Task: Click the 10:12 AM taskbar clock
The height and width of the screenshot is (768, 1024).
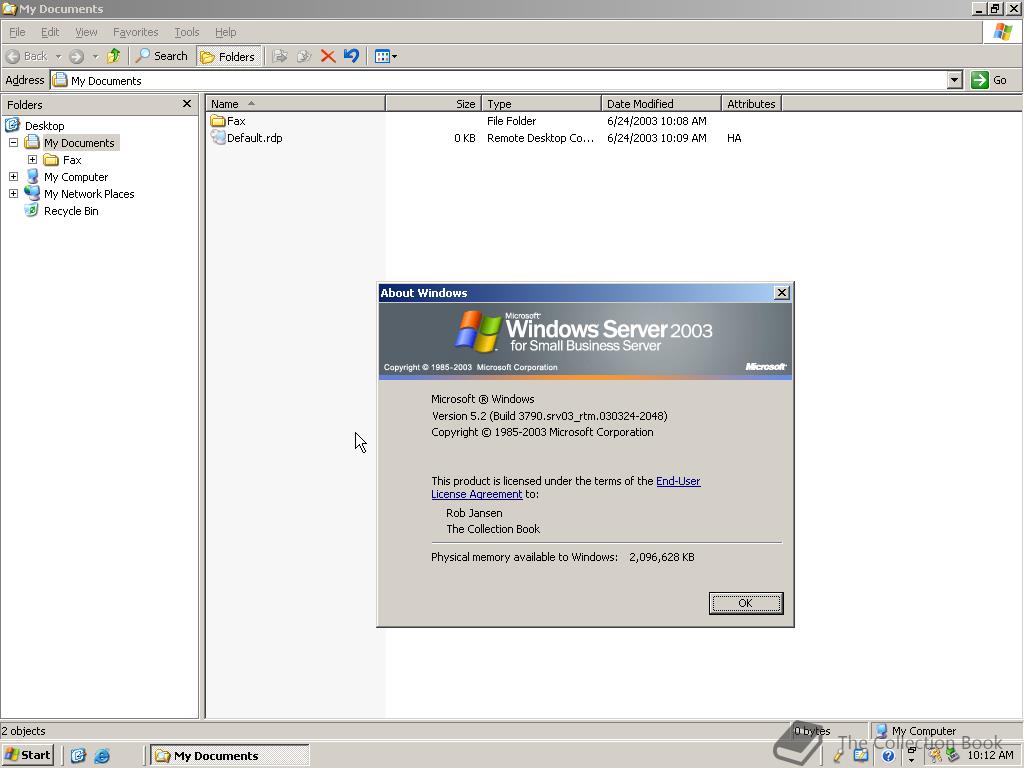Action: pos(990,756)
